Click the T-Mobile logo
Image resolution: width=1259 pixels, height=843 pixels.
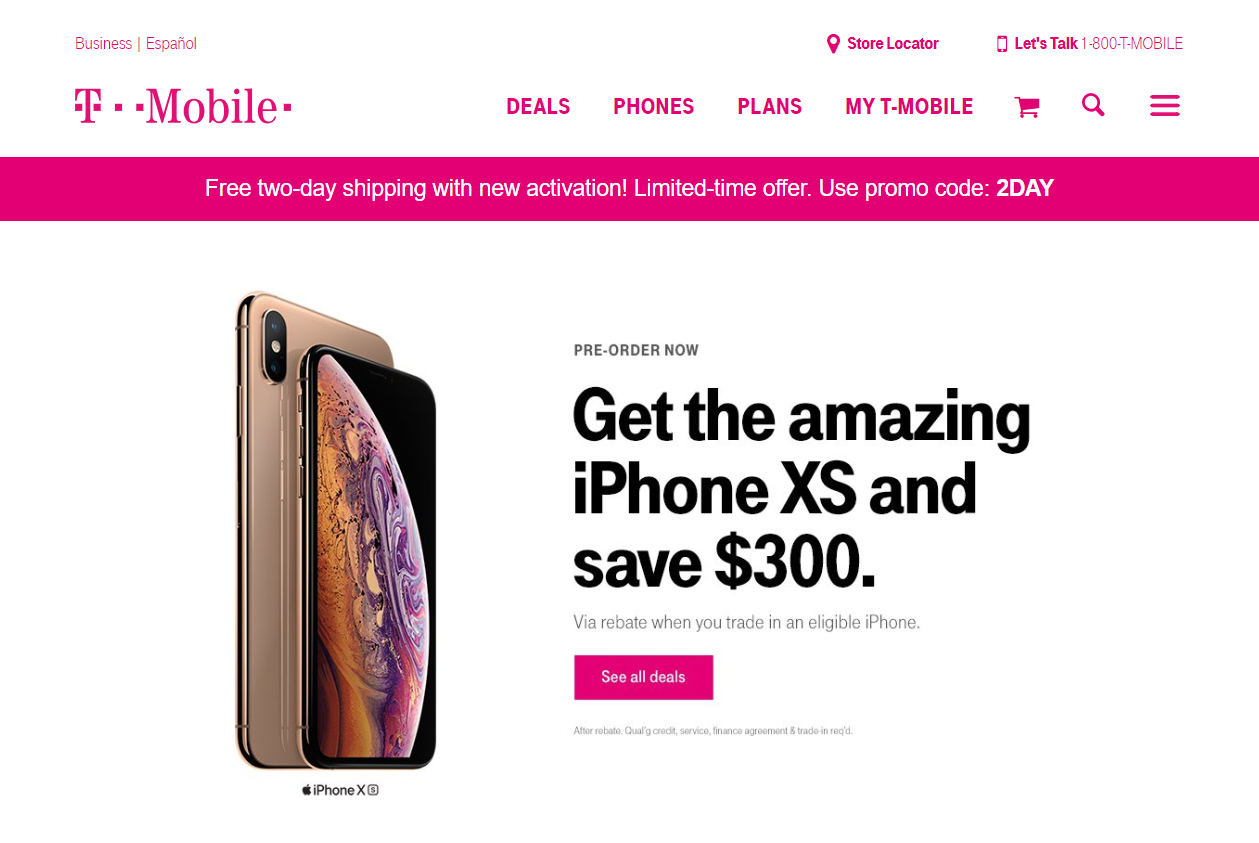[183, 106]
